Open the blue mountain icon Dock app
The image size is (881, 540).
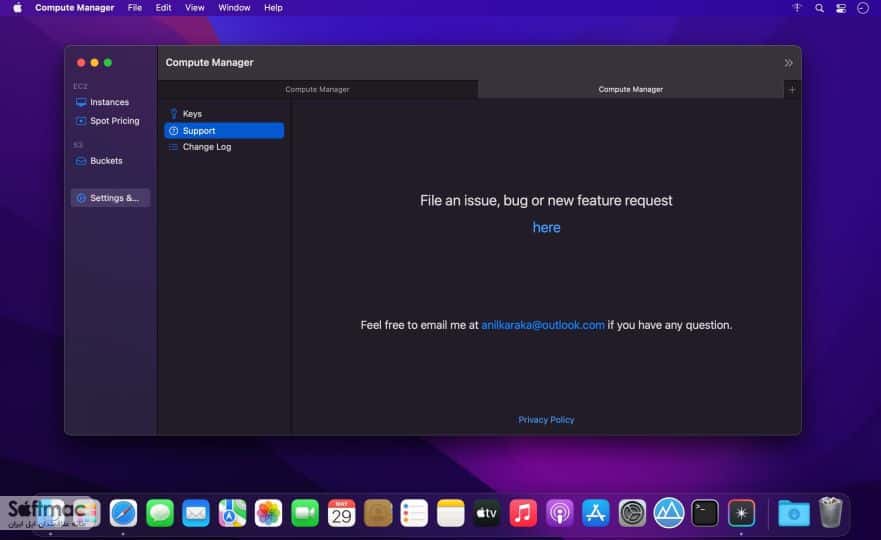coord(669,513)
